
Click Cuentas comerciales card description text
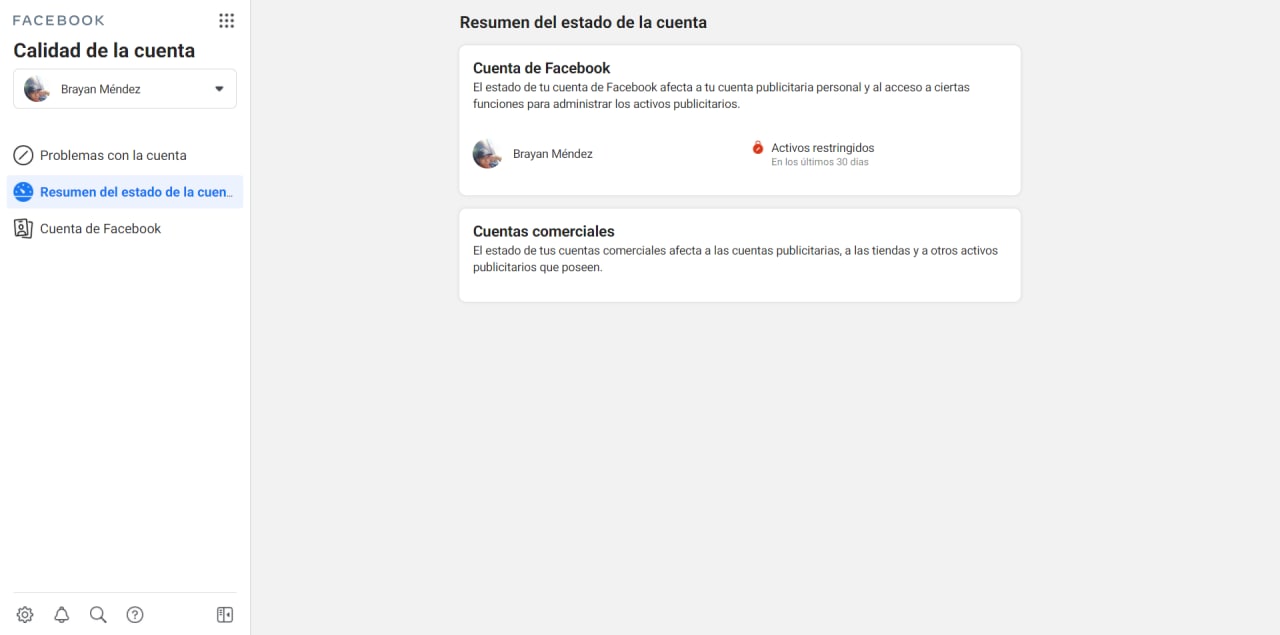pos(735,259)
